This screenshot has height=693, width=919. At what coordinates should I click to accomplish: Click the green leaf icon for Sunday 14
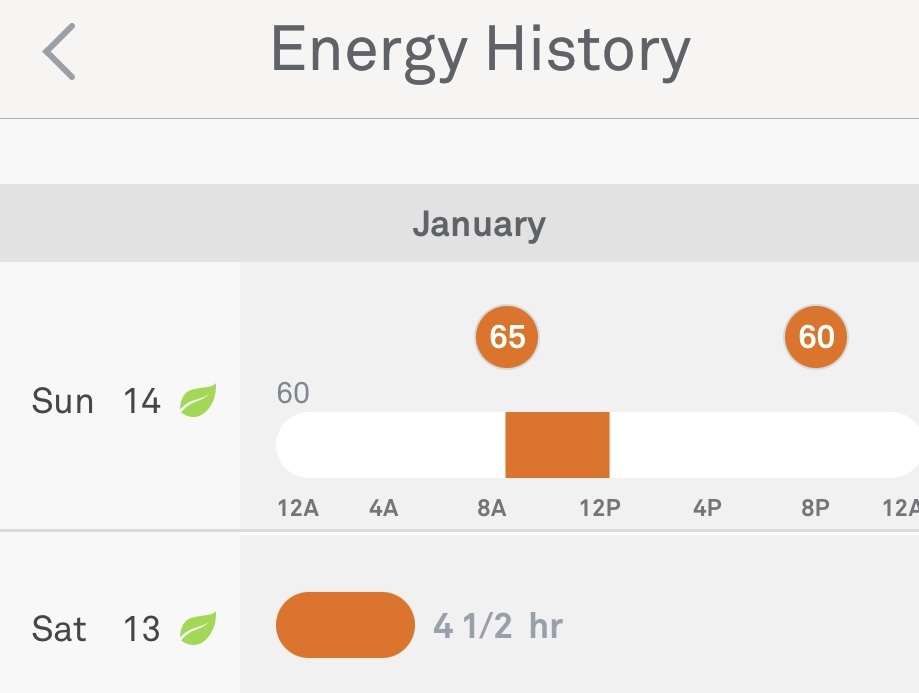click(198, 401)
